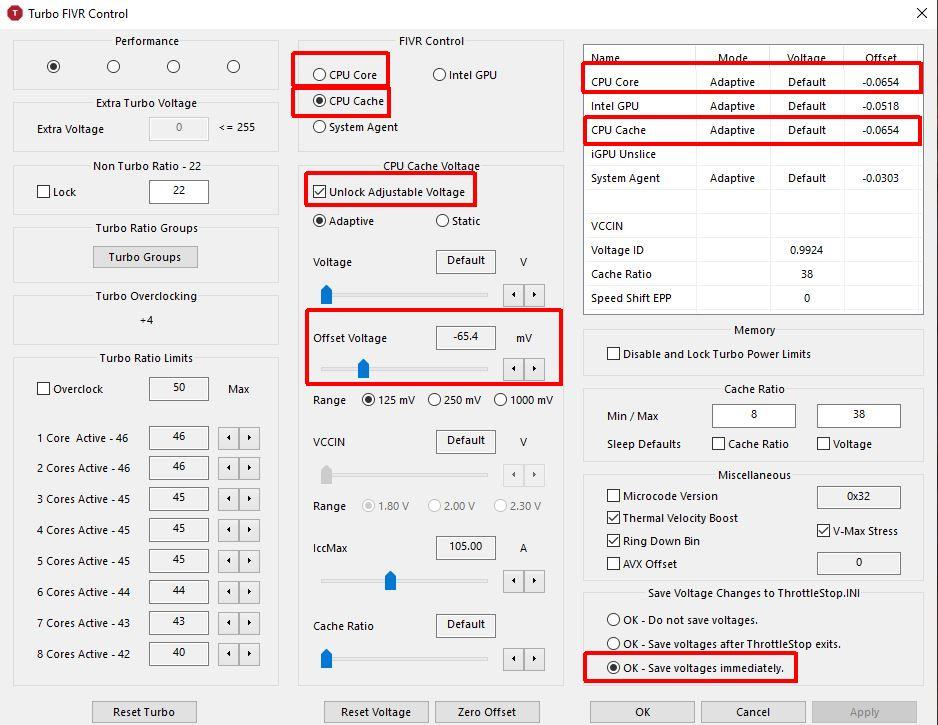Image resolution: width=938 pixels, height=725 pixels.
Task: Select System Agent row in voltage table
Action: point(752,178)
